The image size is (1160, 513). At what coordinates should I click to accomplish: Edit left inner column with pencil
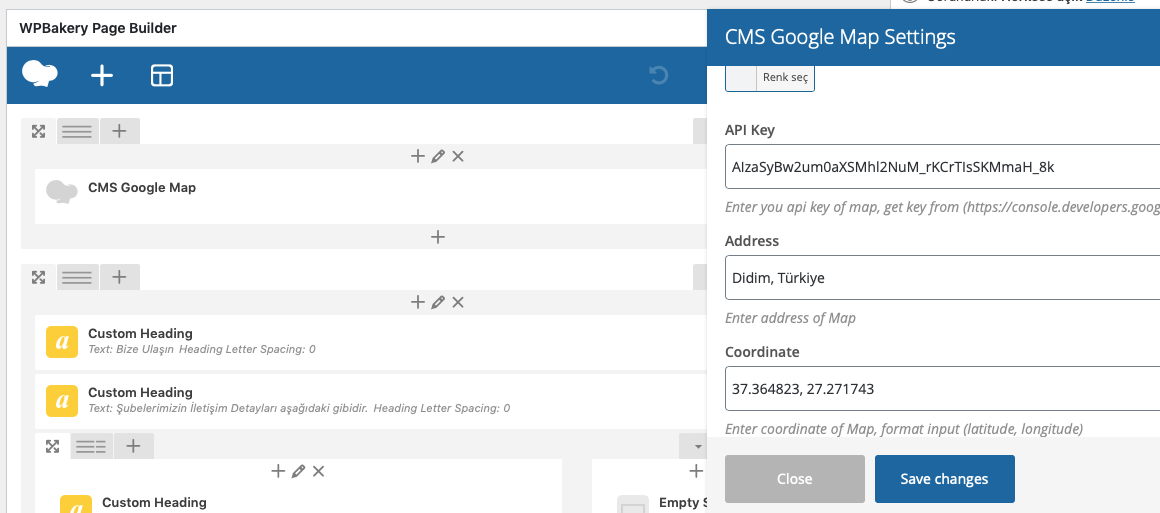298,471
